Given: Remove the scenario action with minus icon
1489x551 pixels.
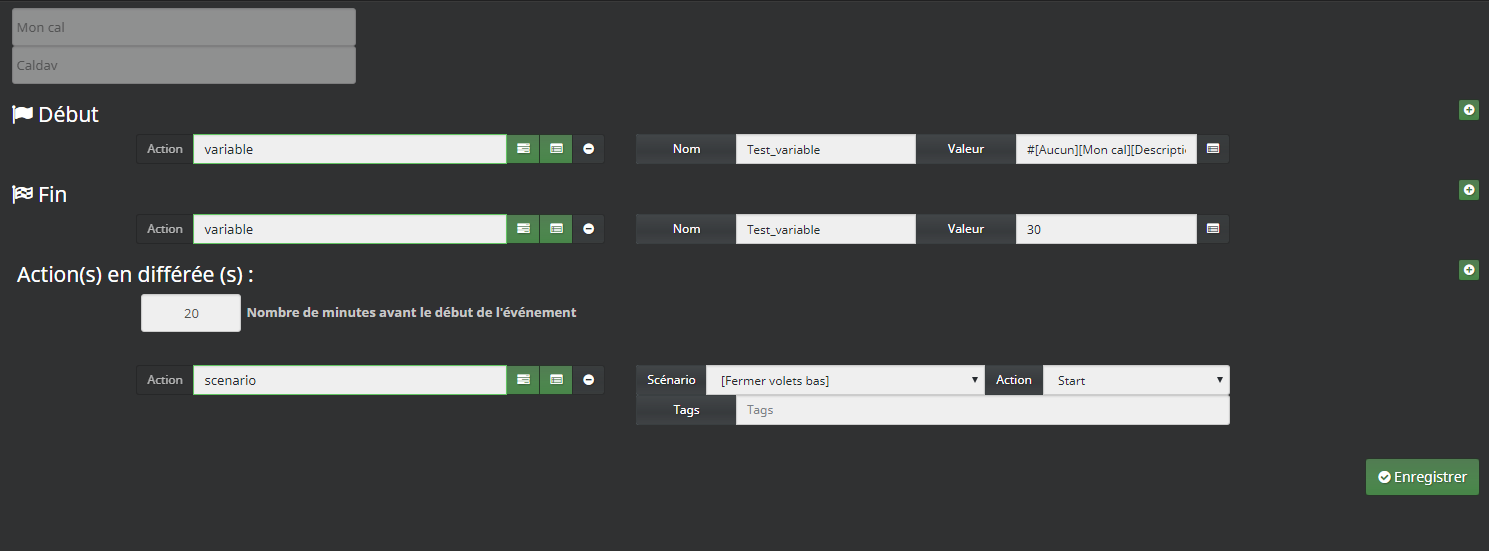Looking at the screenshot, I should pyautogui.click(x=588, y=380).
